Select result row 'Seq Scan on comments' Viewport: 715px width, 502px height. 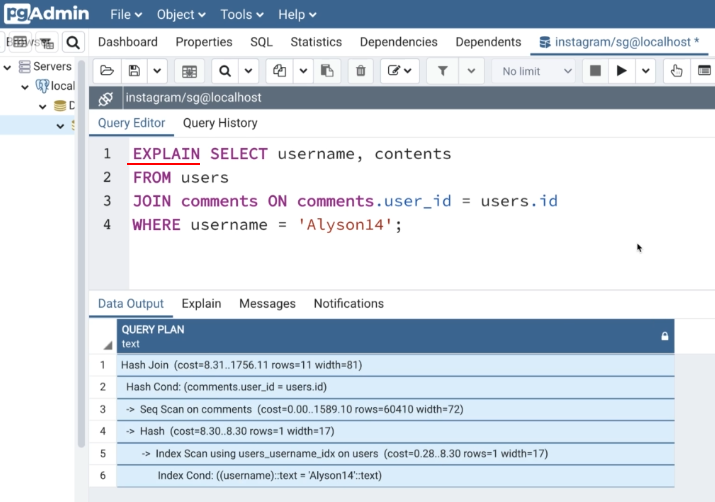coord(395,409)
